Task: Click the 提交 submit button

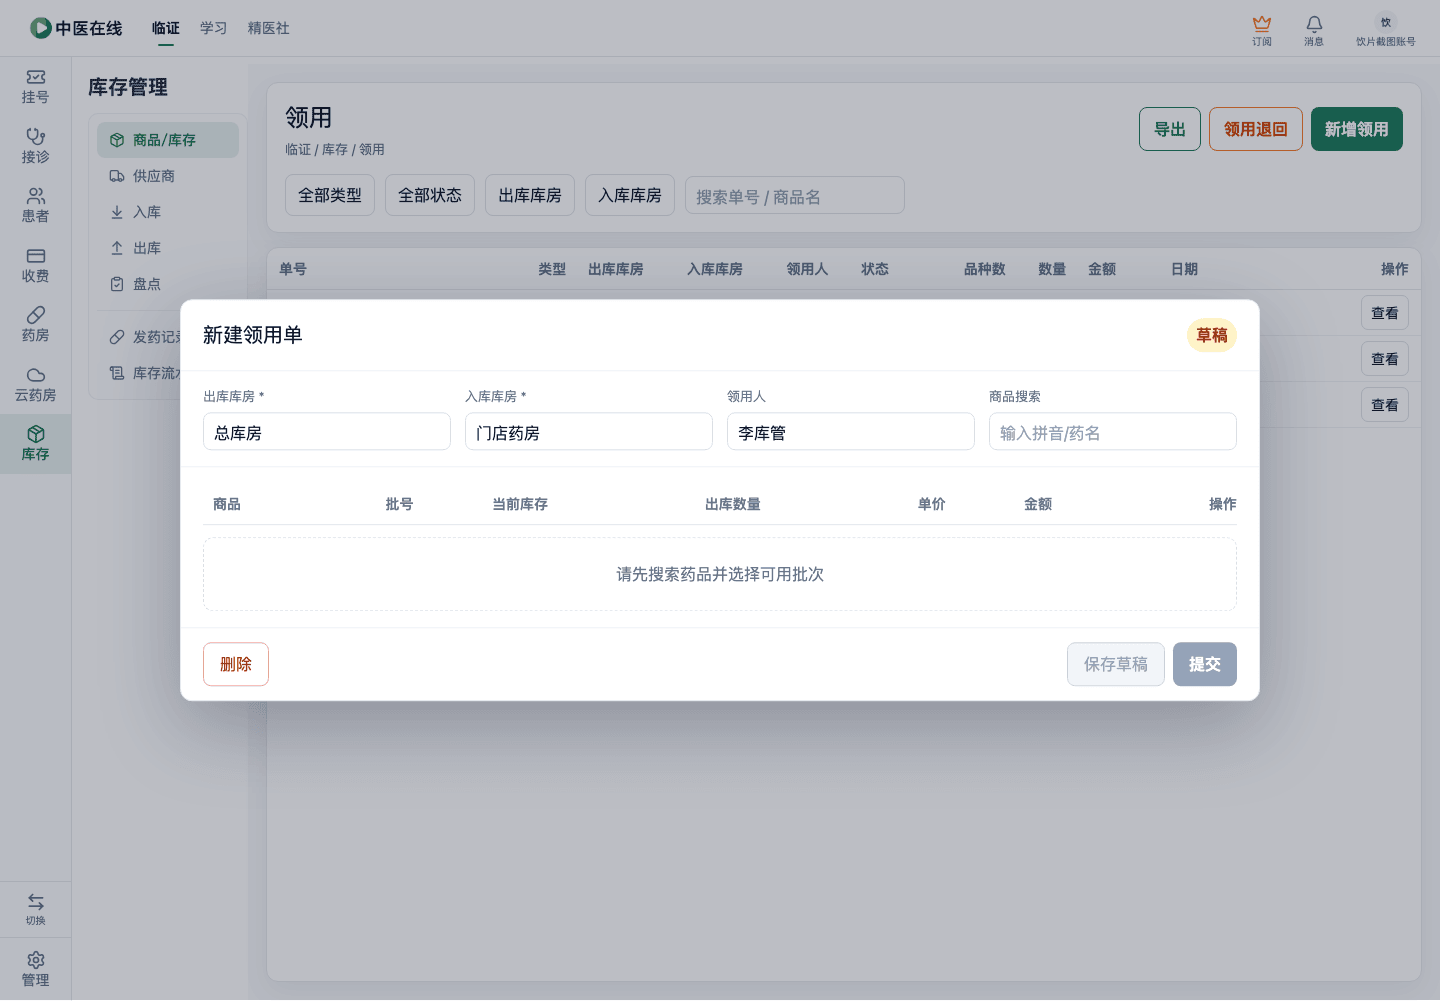Action: coord(1205,664)
